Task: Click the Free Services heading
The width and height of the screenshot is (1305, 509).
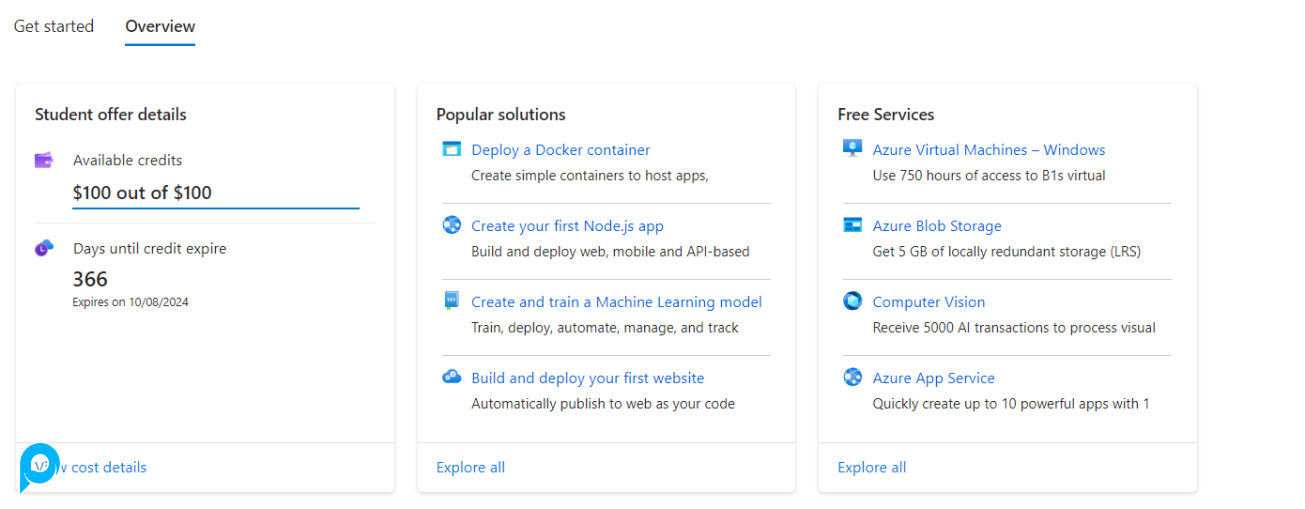Action: tap(886, 114)
